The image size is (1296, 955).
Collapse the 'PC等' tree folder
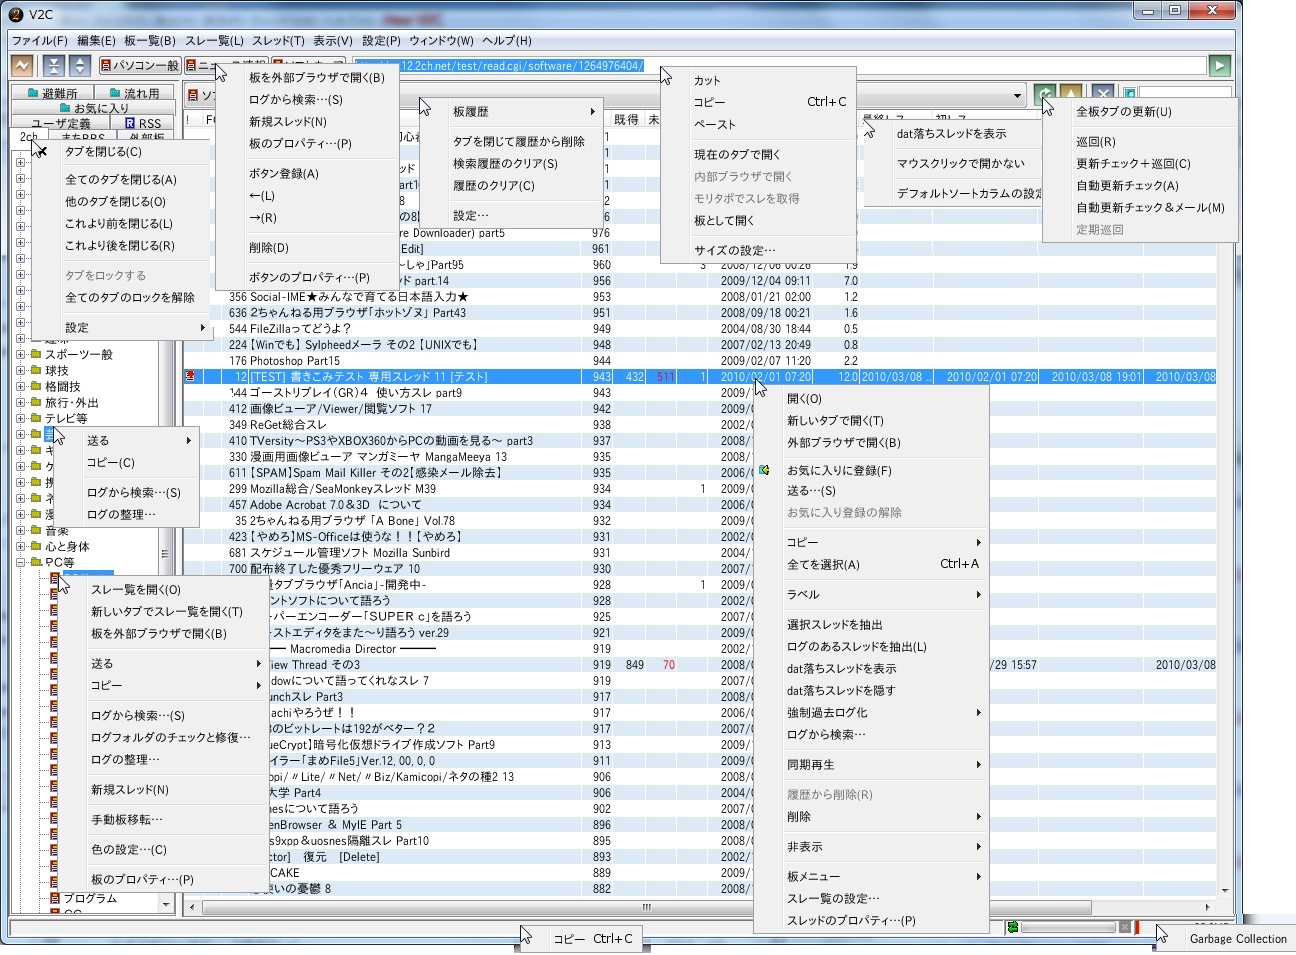pos(21,563)
